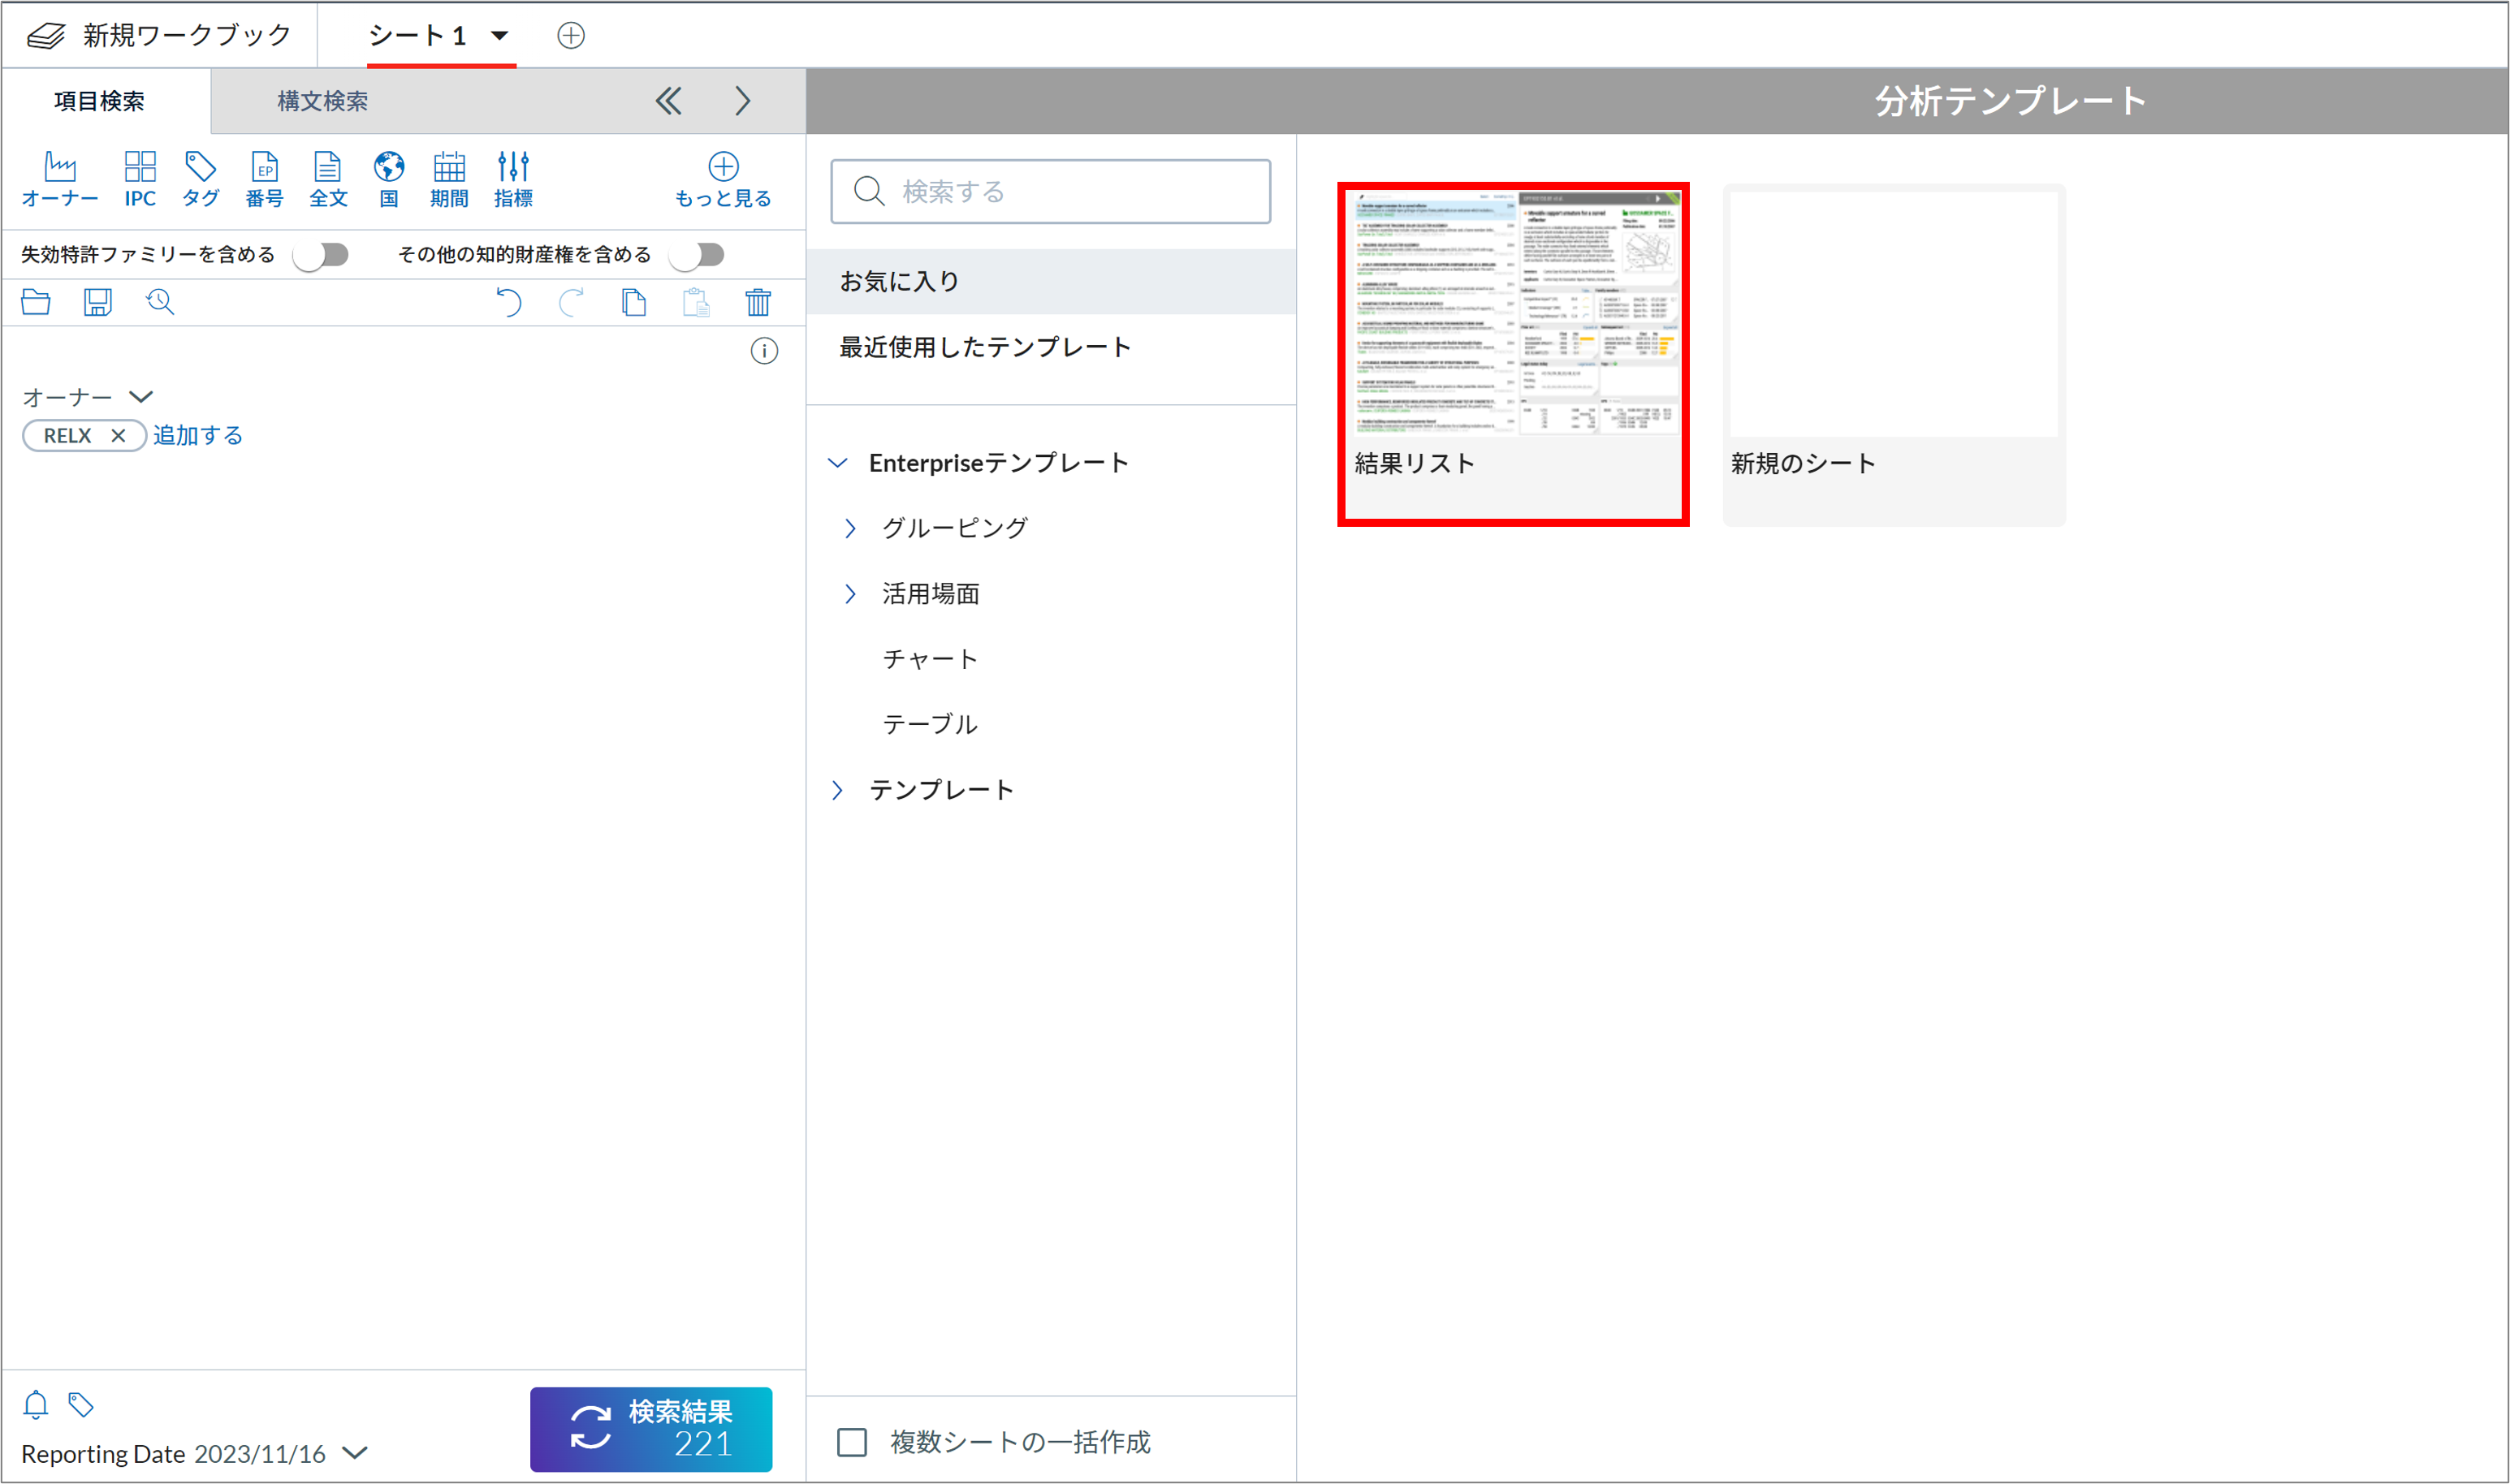Enable その他の知的財産権を含める switch
2510x1484 pixels.
coord(697,255)
